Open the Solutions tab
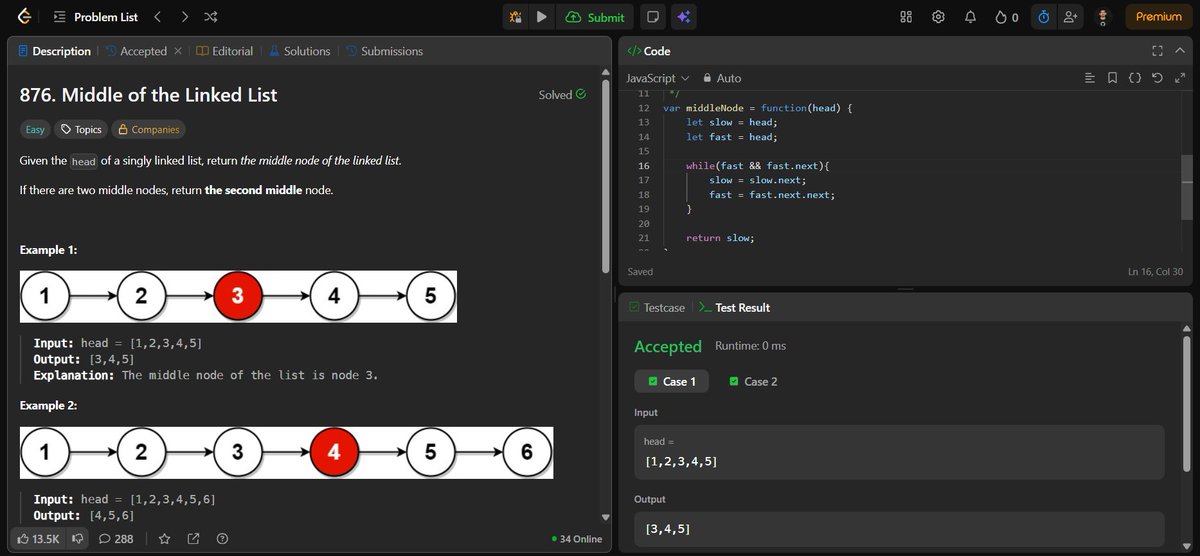Screen dimensions: 1200x556 [x=298, y=51]
